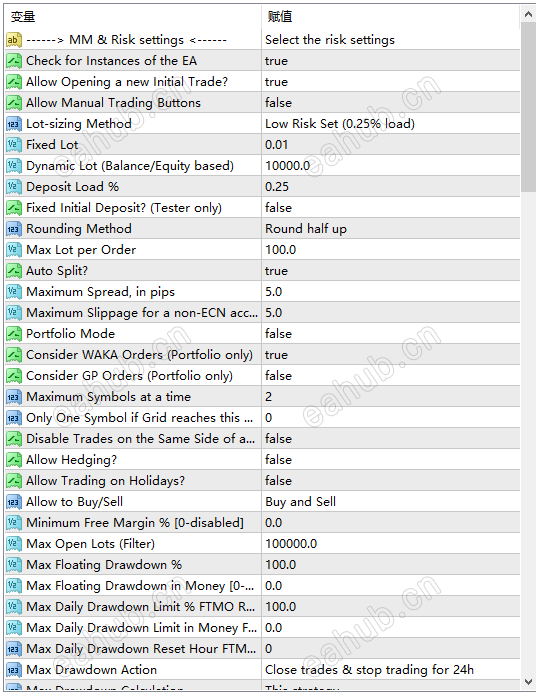Click the bool icon next to Check for Instances of the EA
This screenshot has height=693, width=536.
click(x=14, y=61)
